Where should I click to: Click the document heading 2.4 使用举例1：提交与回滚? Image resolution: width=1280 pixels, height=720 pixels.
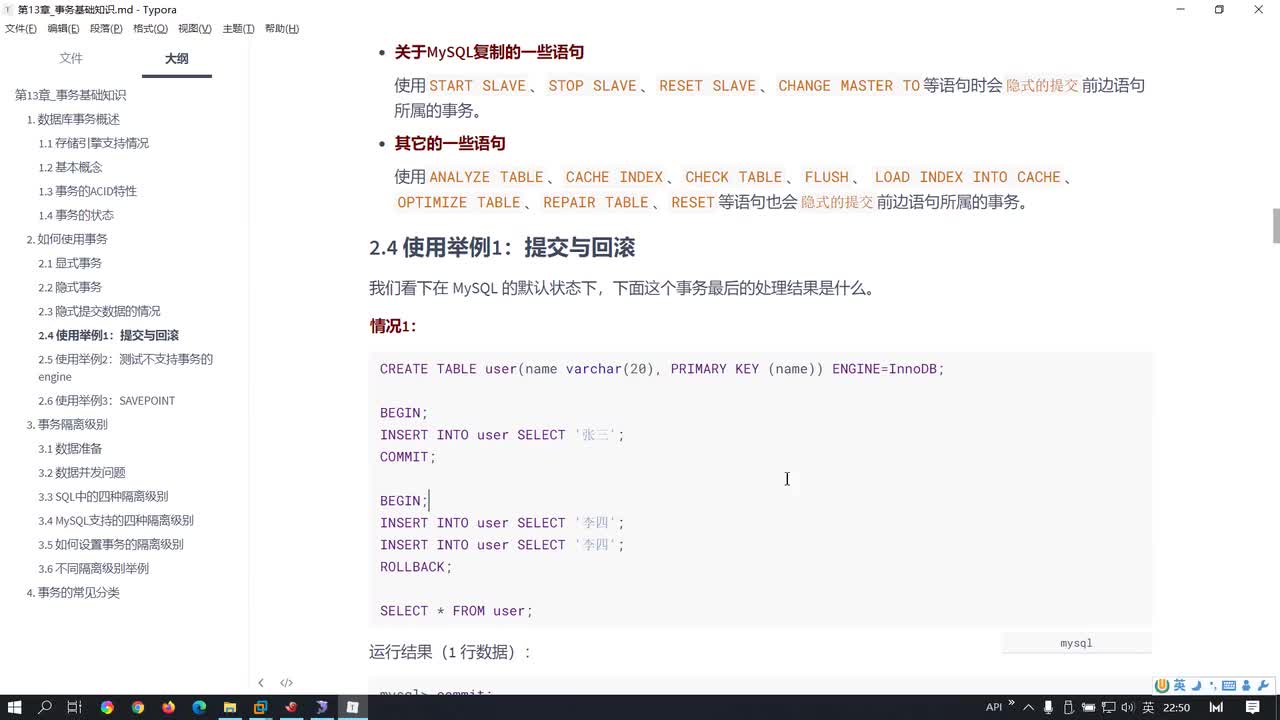(x=502, y=248)
